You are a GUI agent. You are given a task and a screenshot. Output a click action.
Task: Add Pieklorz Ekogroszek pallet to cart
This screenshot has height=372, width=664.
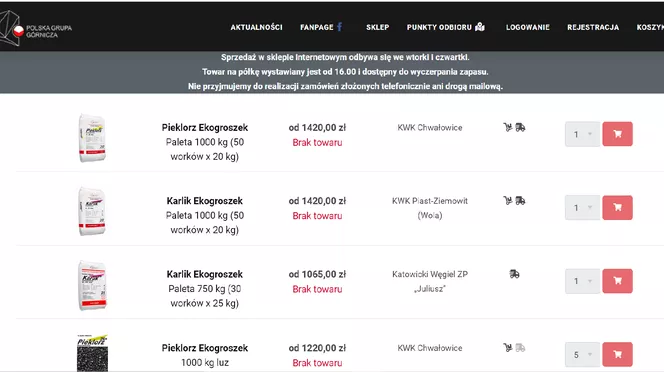[x=617, y=134]
